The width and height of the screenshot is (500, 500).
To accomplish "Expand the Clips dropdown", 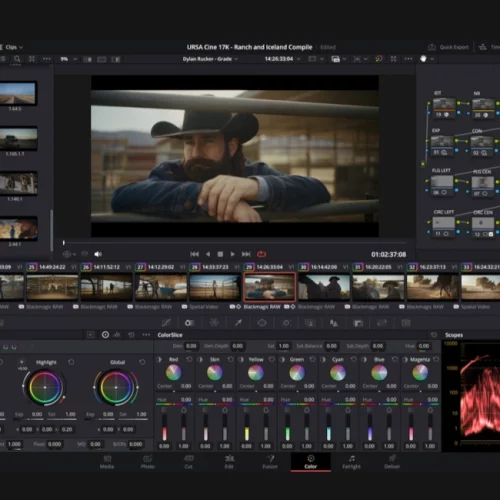I will (14, 47).
